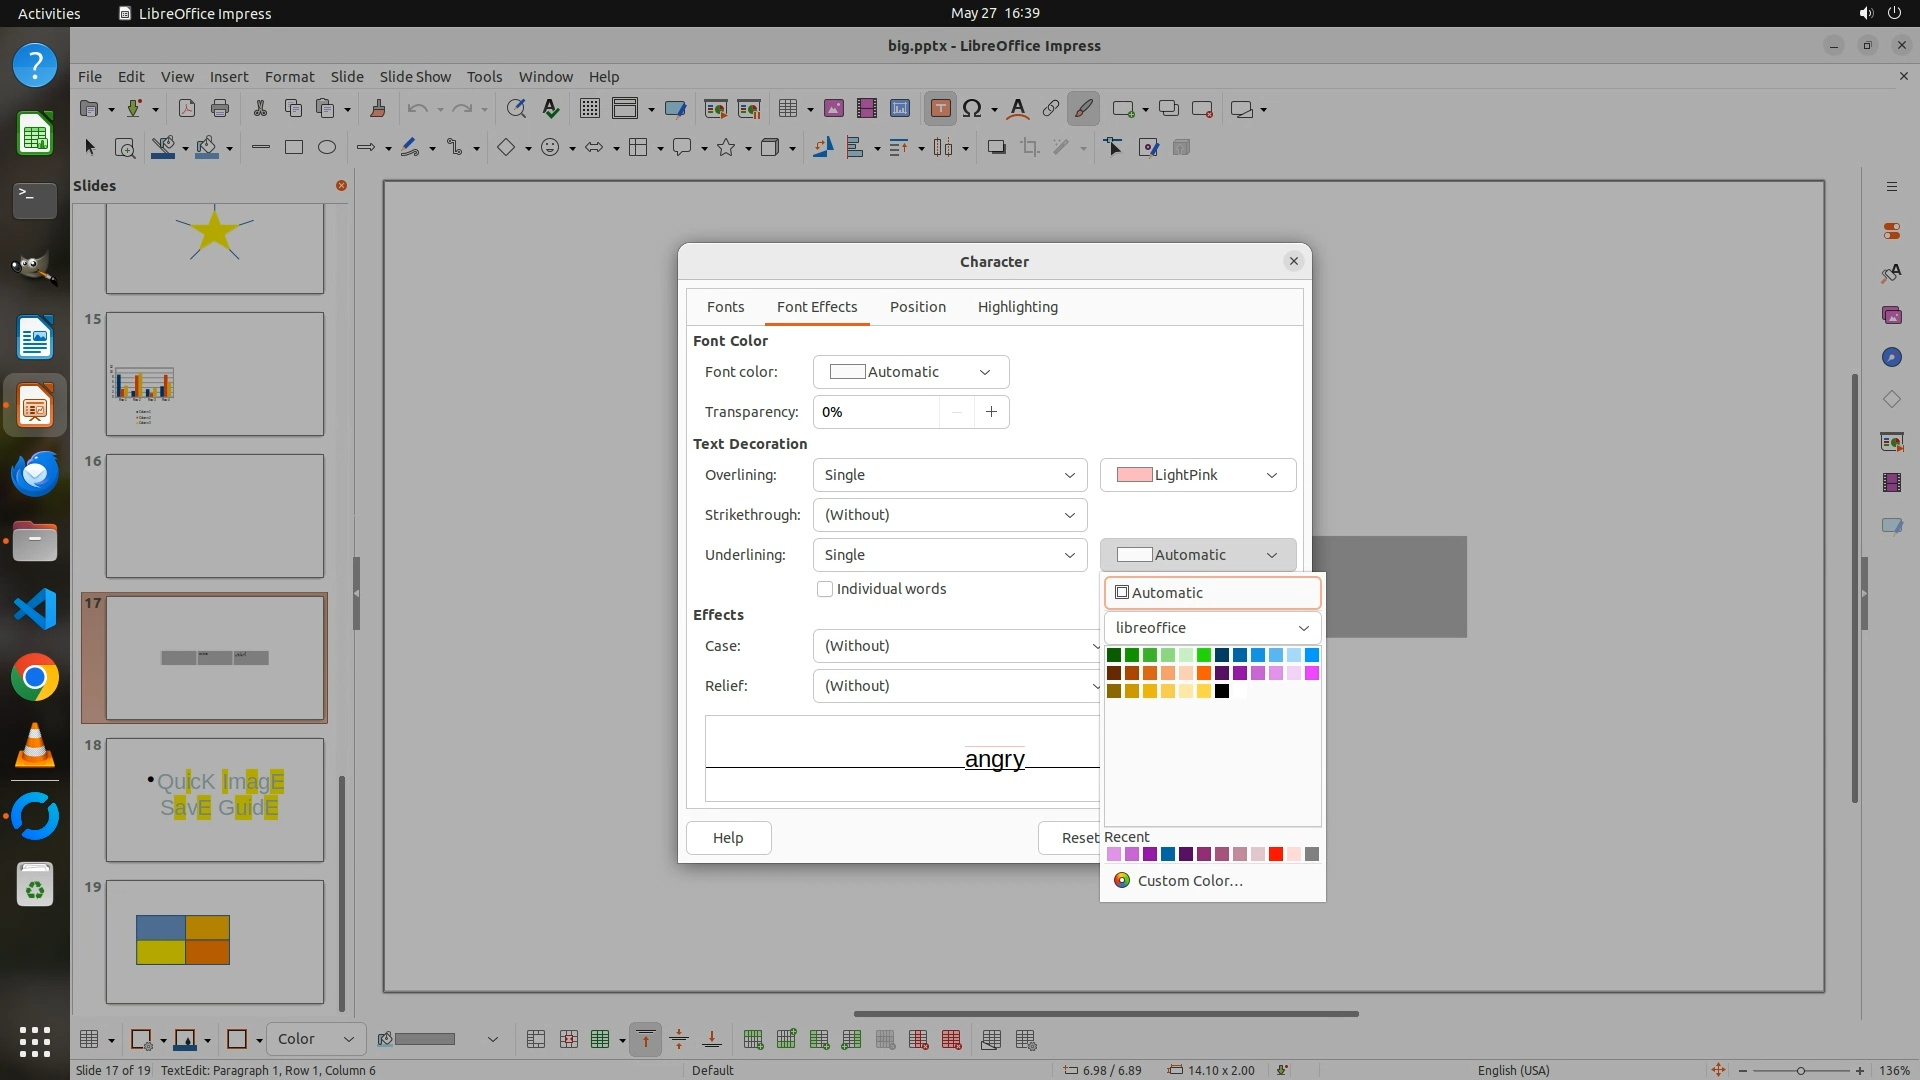This screenshot has height=1080, width=1920.
Task: Increase transparency with the plus button
Action: pos(991,412)
